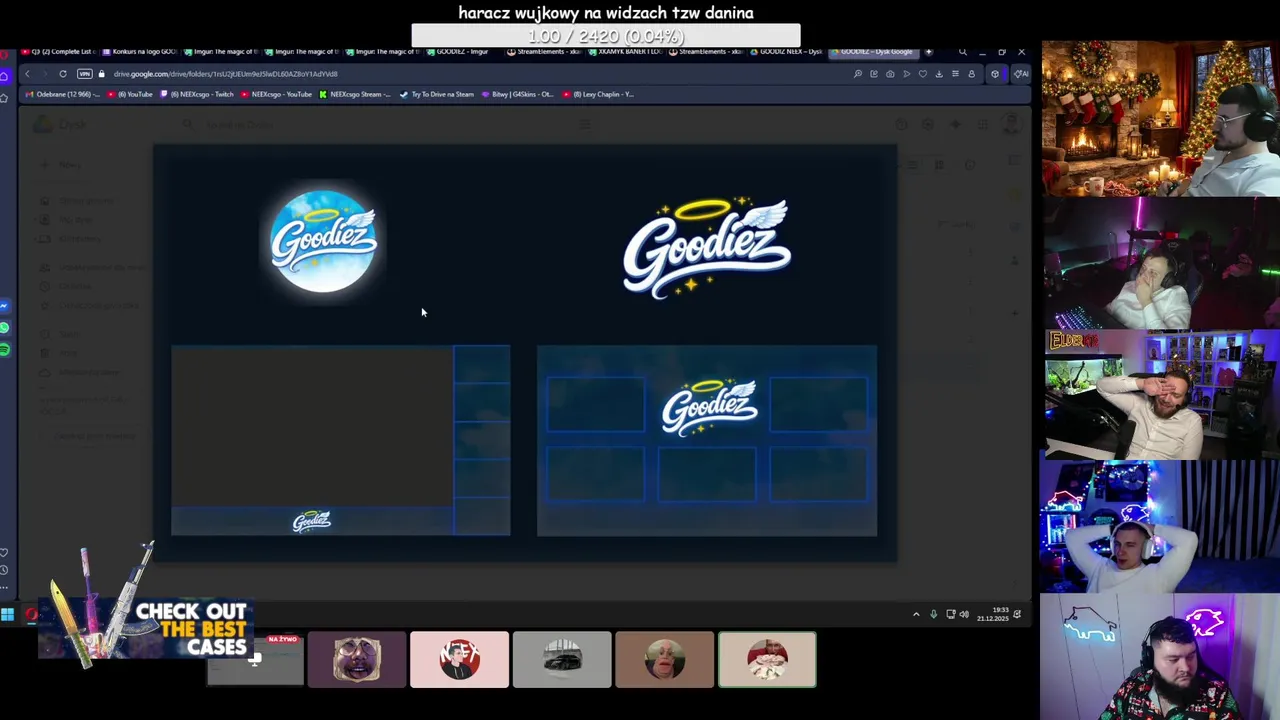The image size is (1280, 720).
Task: Click the padlock site info icon
Action: tap(101, 74)
